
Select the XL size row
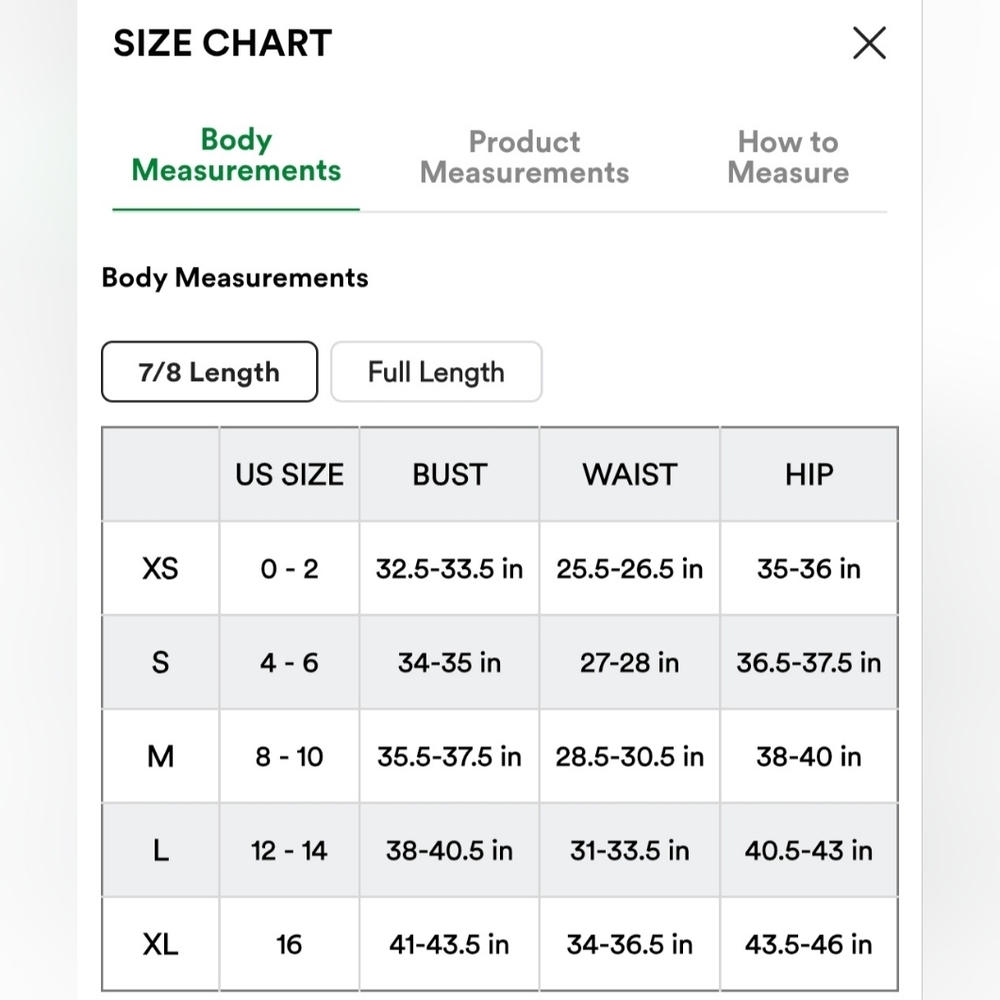point(159,943)
